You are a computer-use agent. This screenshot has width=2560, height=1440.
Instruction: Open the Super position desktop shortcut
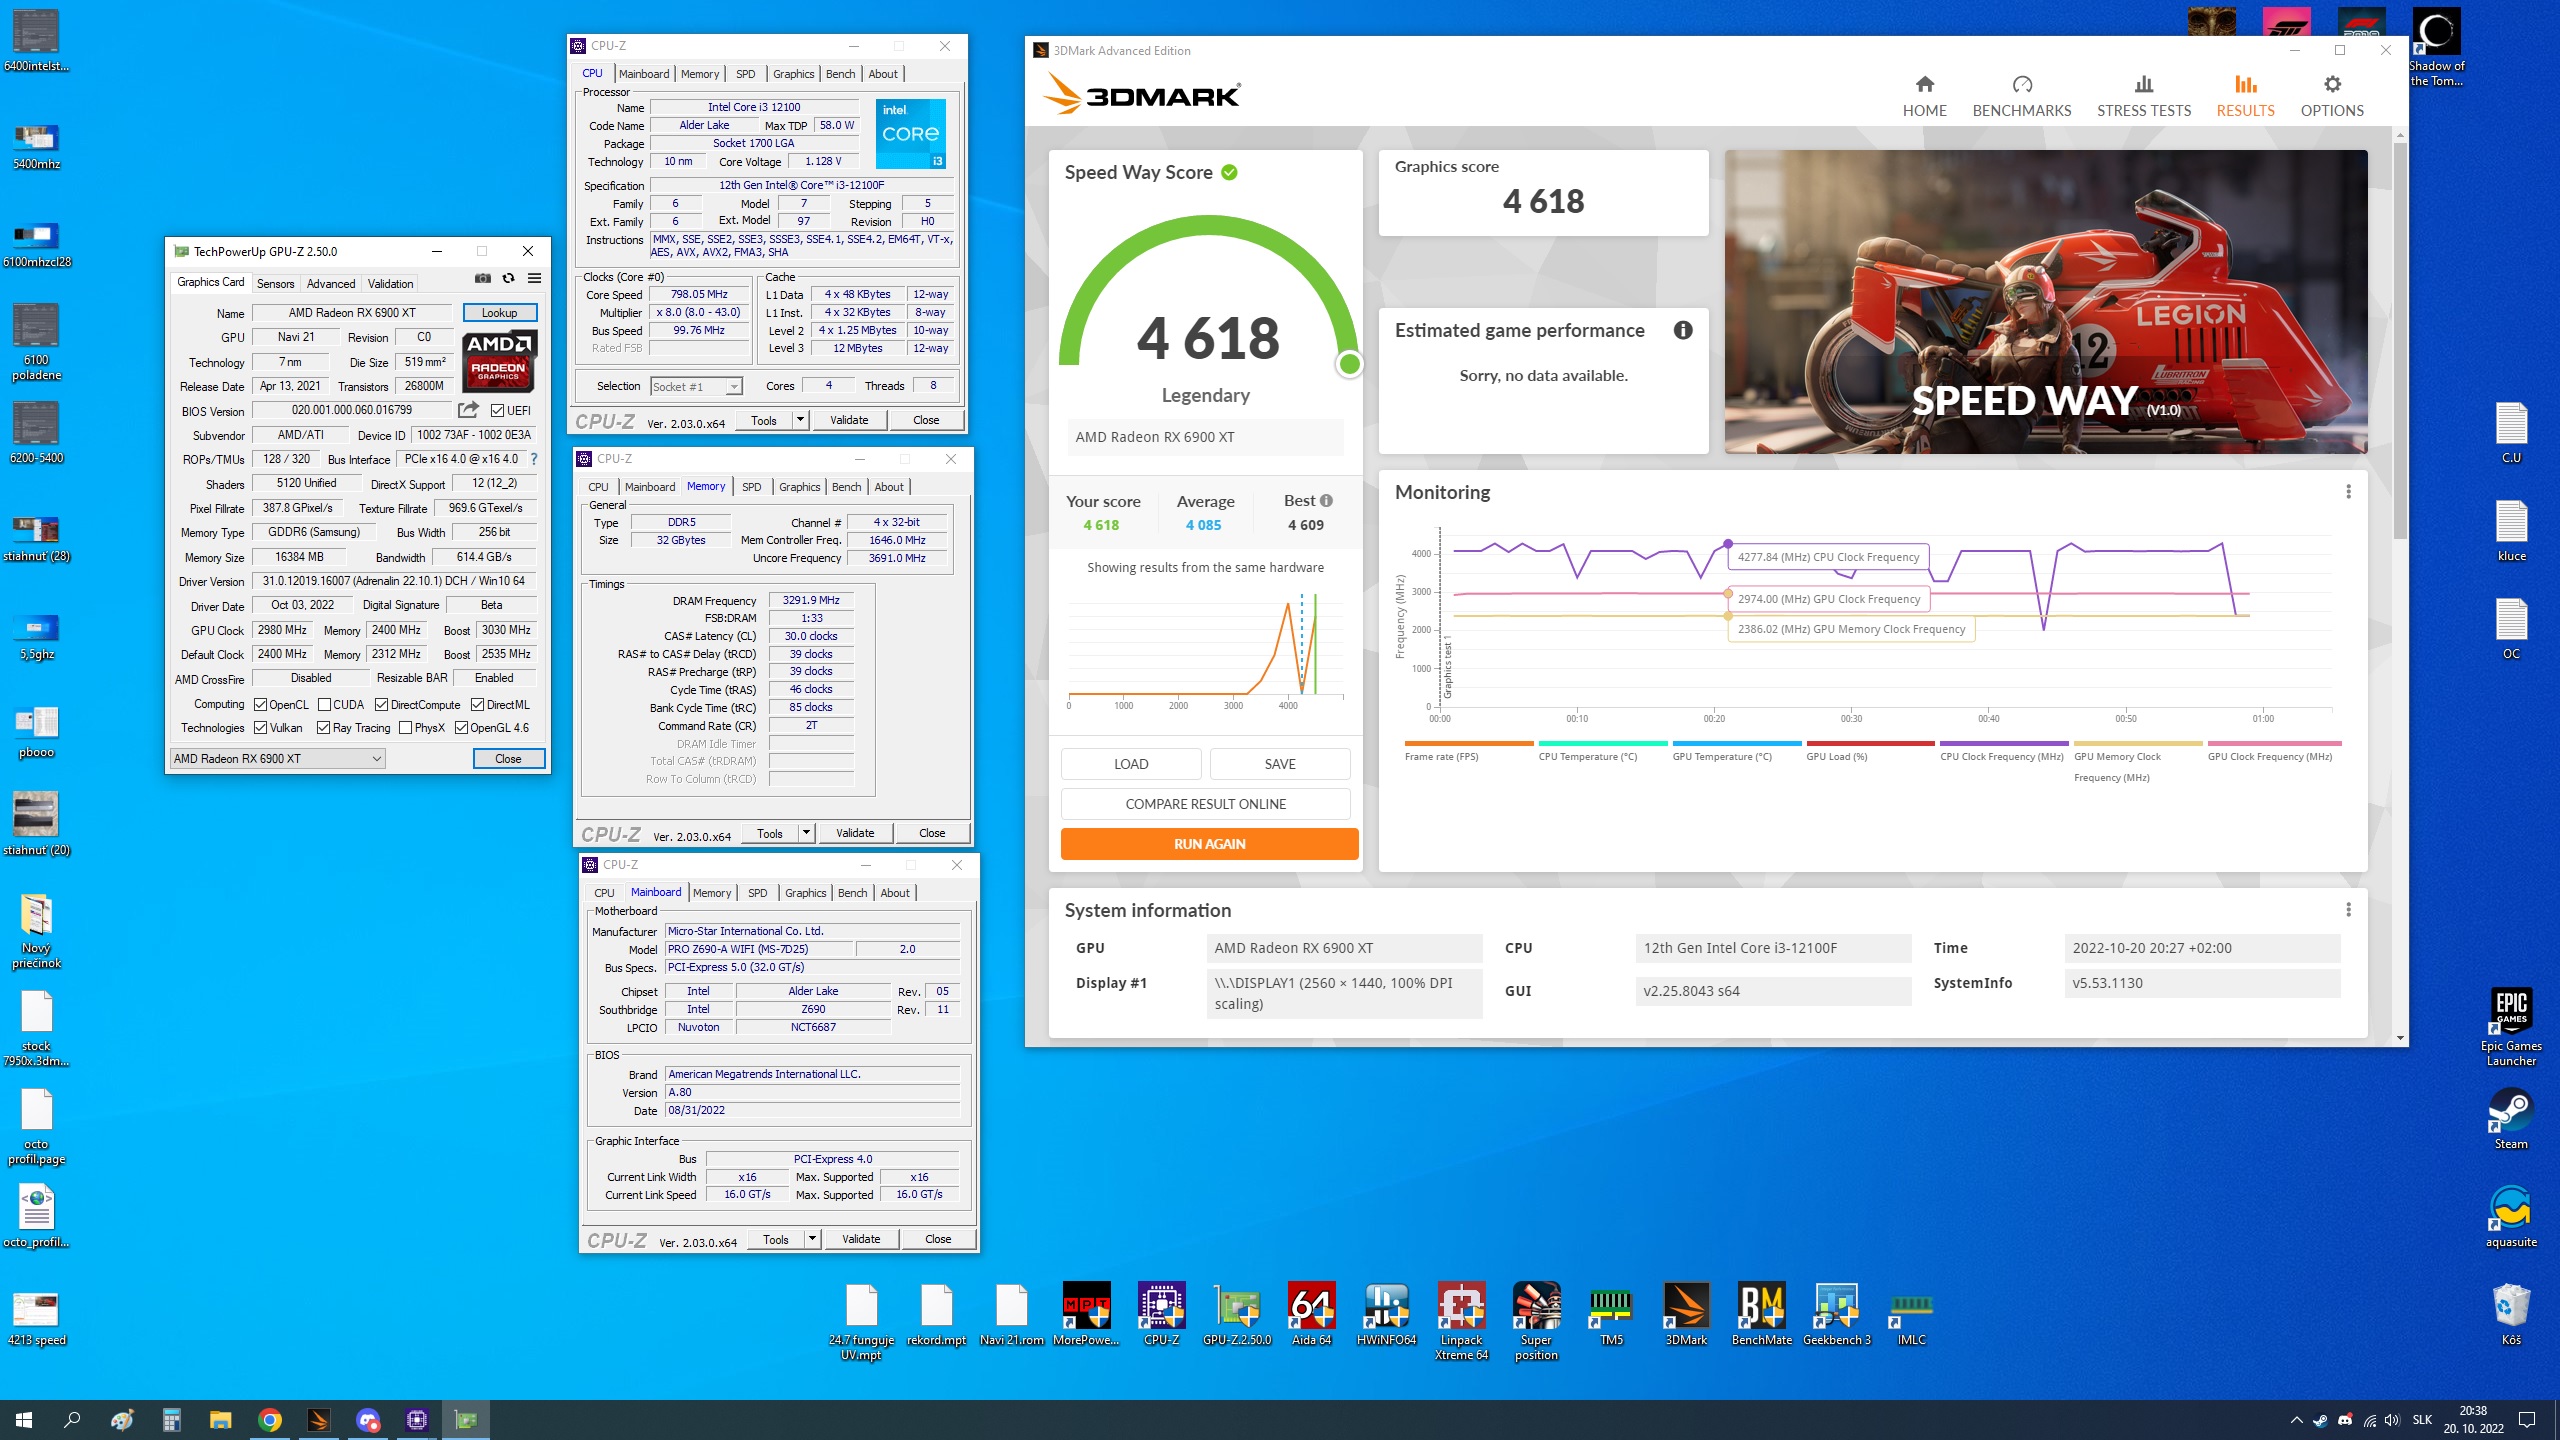click(x=1536, y=1322)
